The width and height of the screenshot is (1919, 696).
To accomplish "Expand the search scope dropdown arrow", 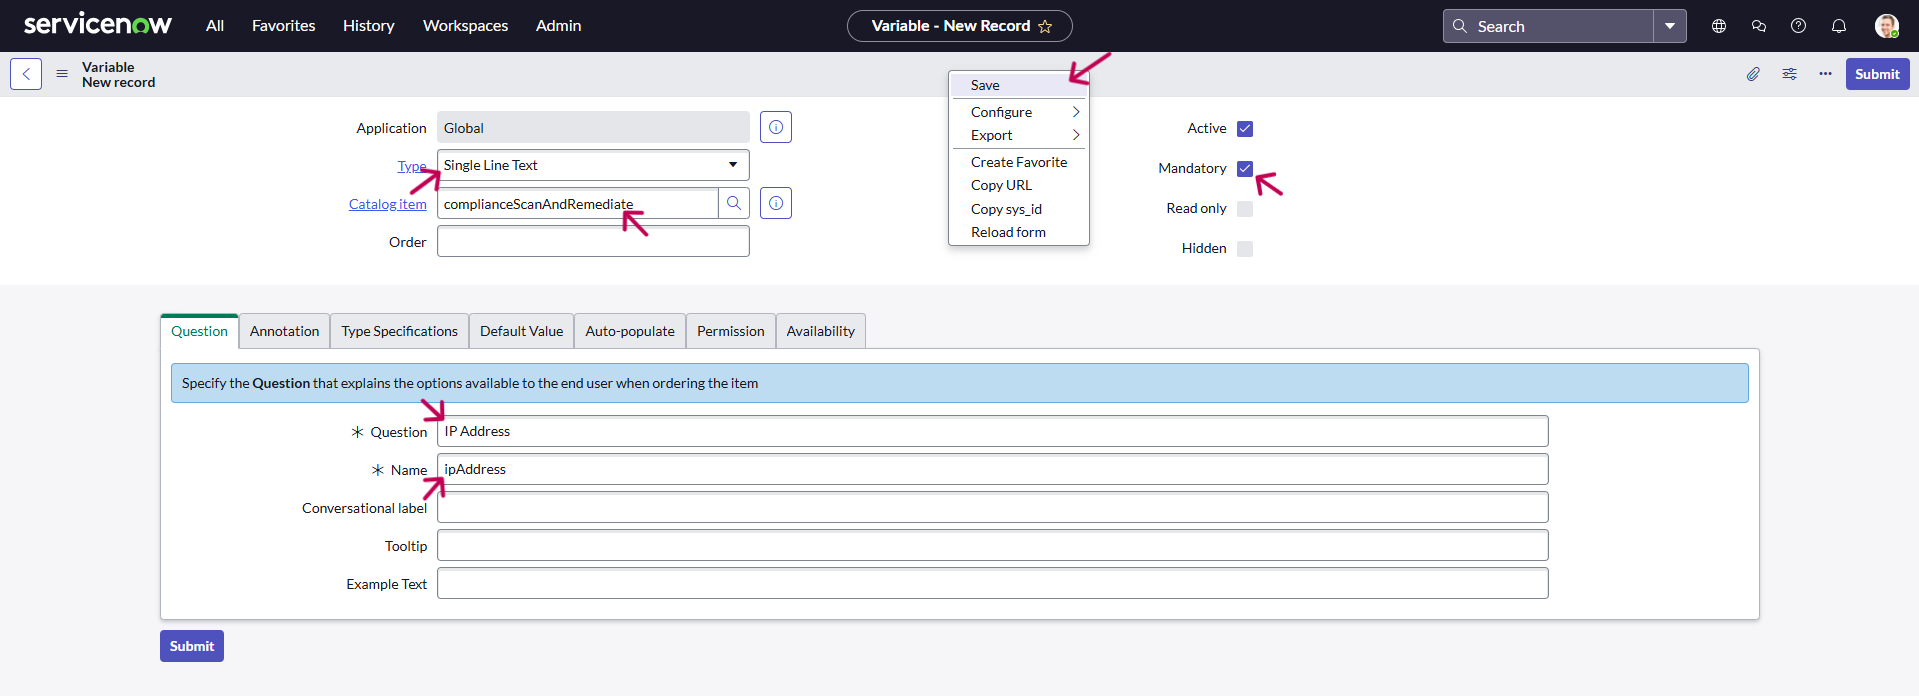I will point(1669,26).
